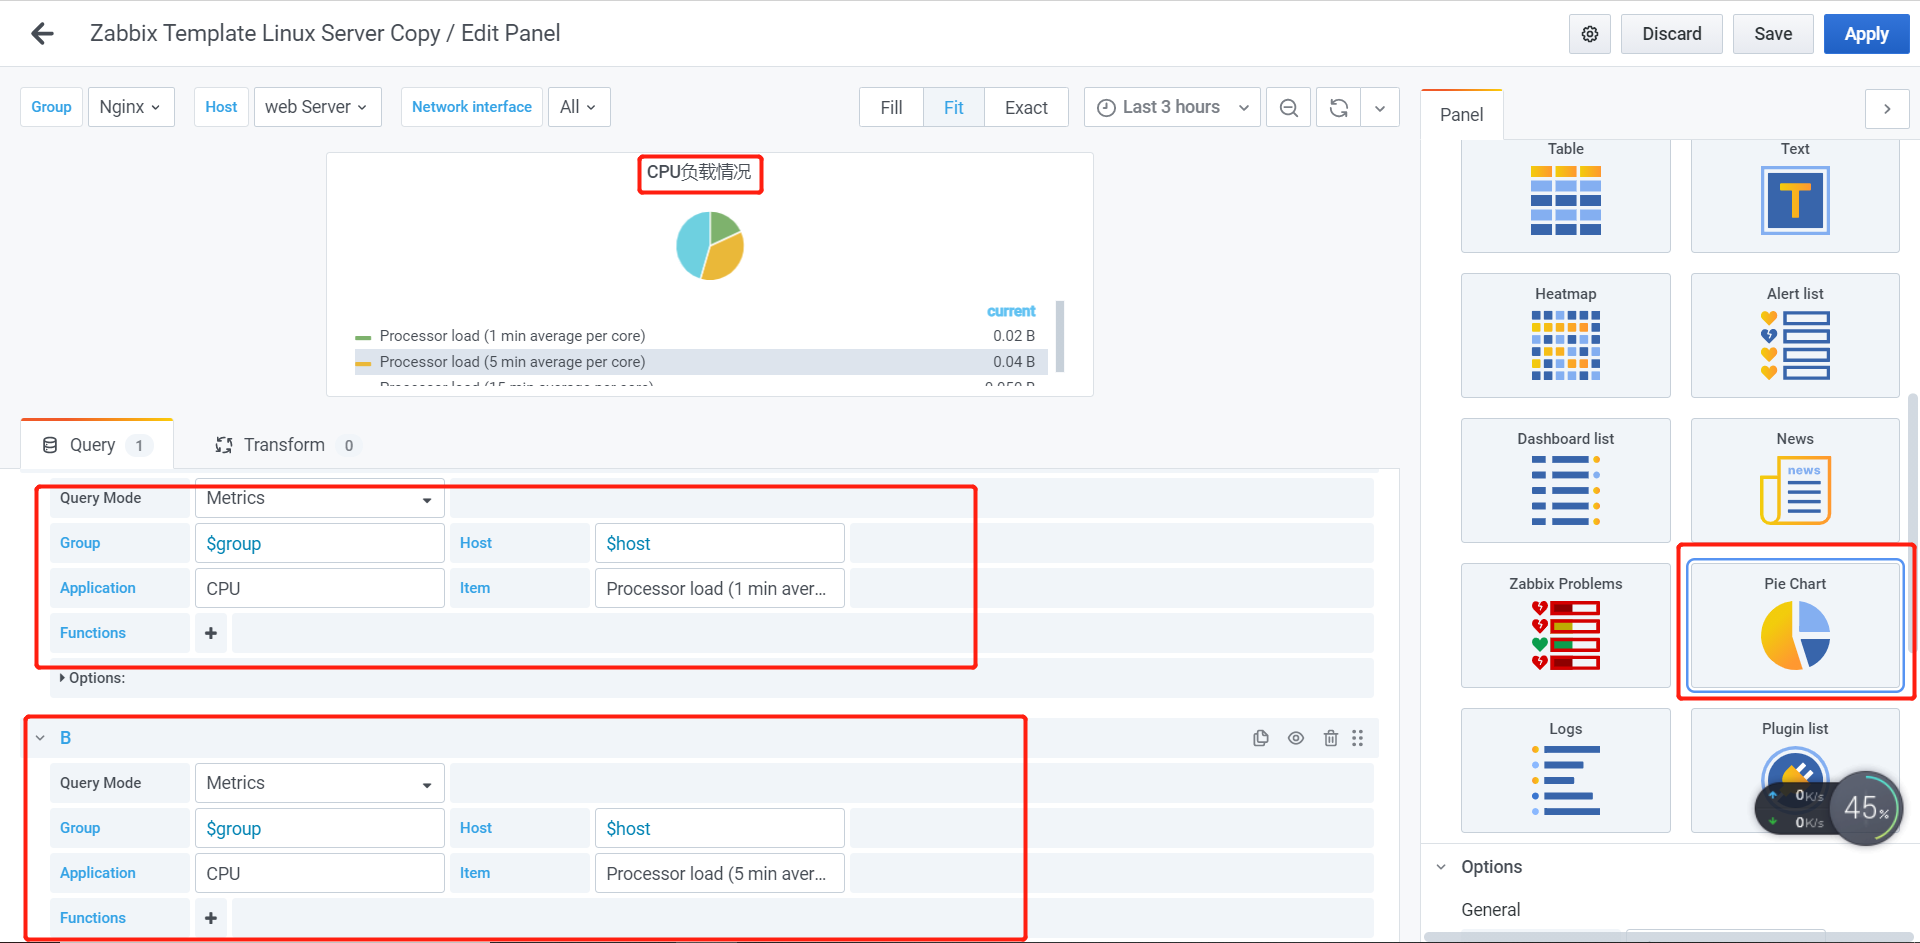This screenshot has height=943, width=1920.
Task: Open the Network interface dropdown (All)
Action: pyautogui.click(x=579, y=107)
